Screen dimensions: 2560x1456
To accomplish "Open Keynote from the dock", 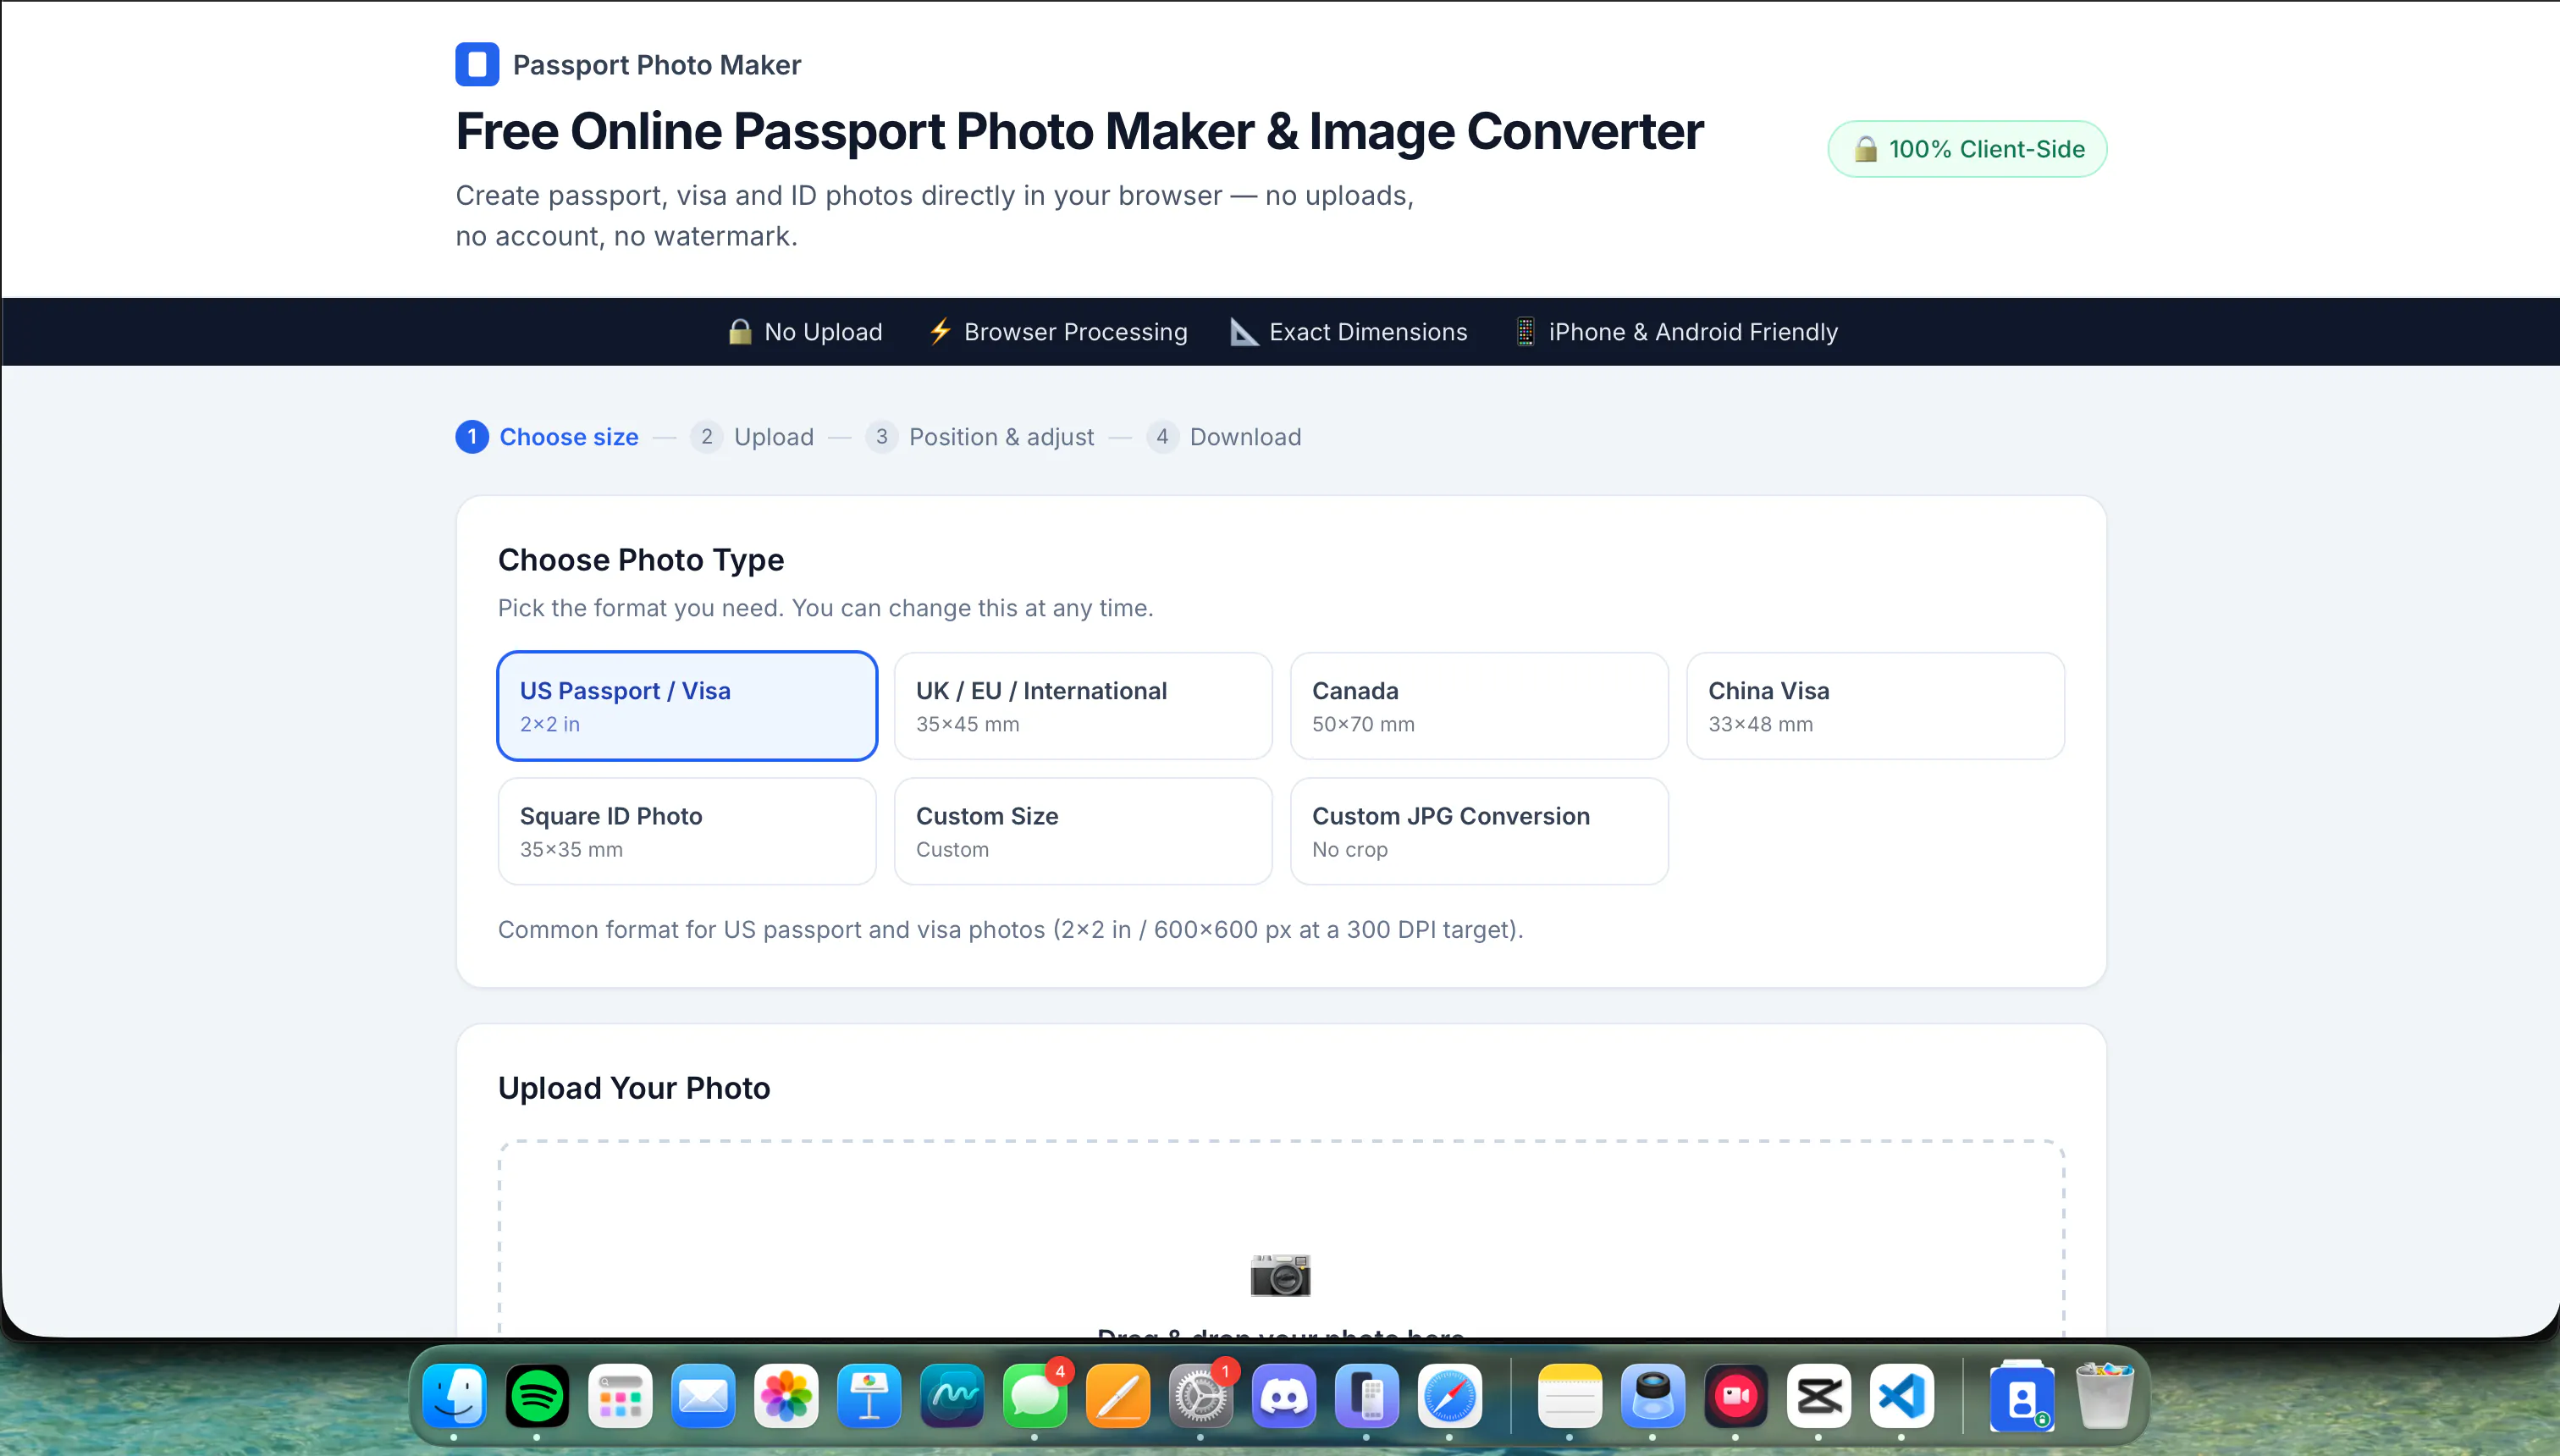I will (869, 1396).
